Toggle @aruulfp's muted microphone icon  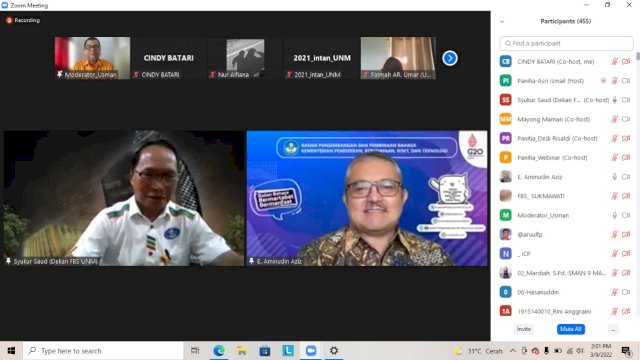[x=614, y=234]
